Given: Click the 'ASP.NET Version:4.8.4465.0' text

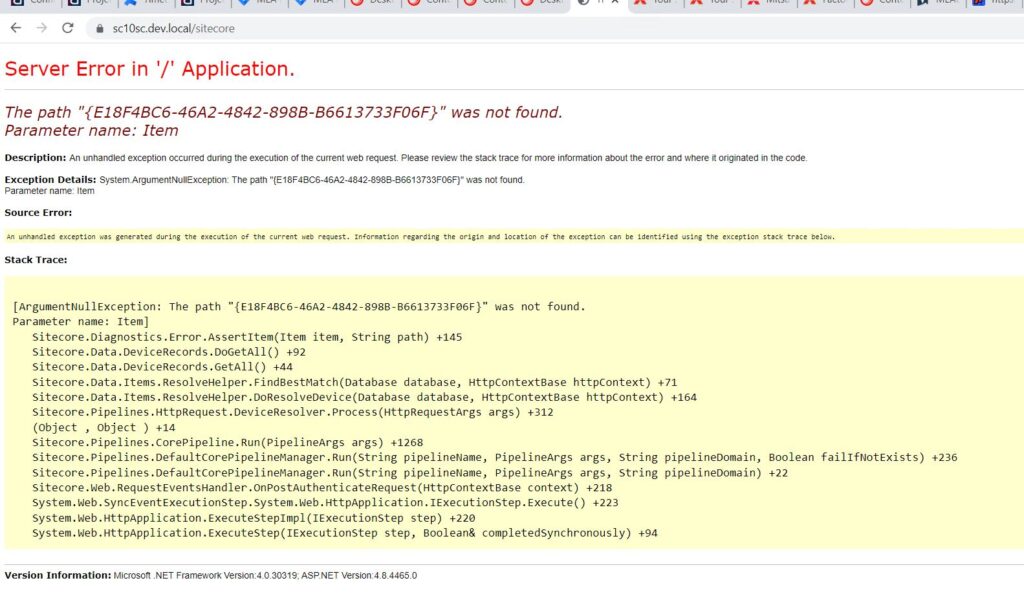Looking at the screenshot, I should point(359,576).
